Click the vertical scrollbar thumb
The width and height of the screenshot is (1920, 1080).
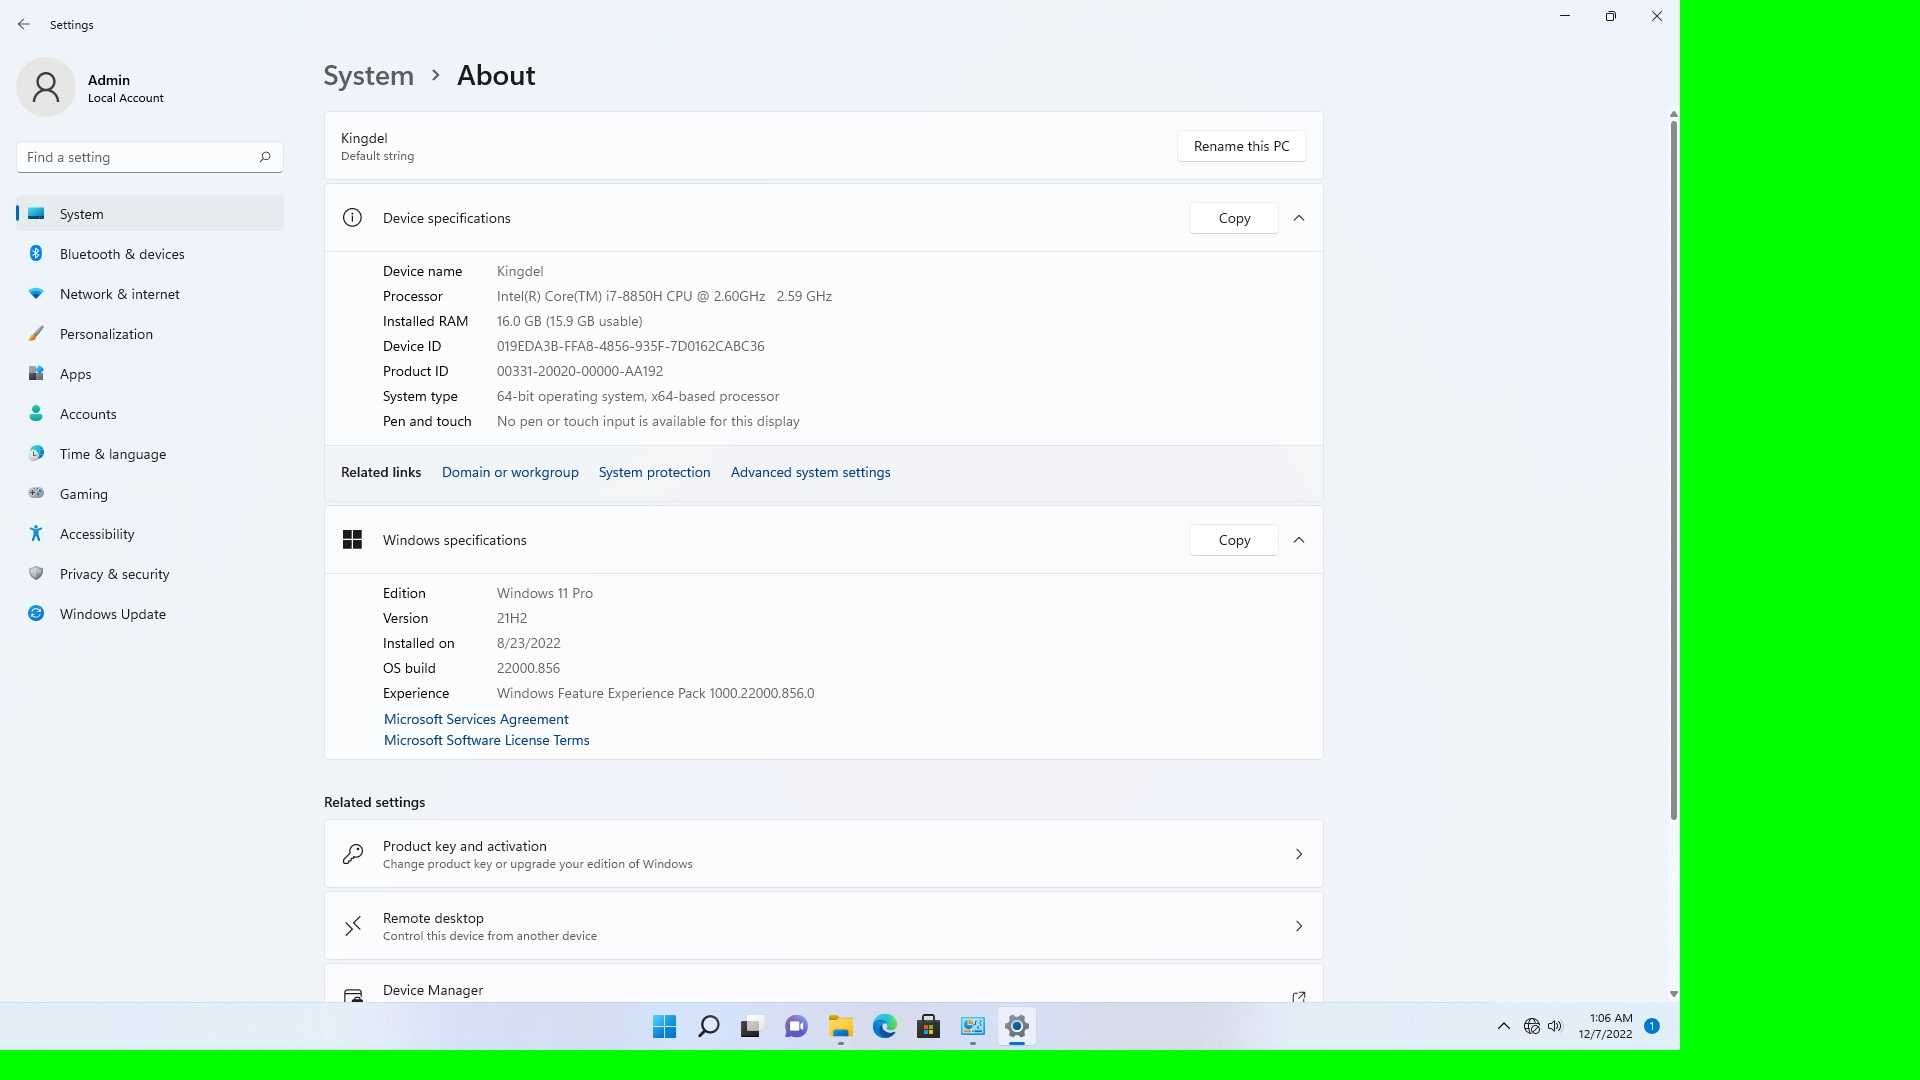pos(1673,470)
